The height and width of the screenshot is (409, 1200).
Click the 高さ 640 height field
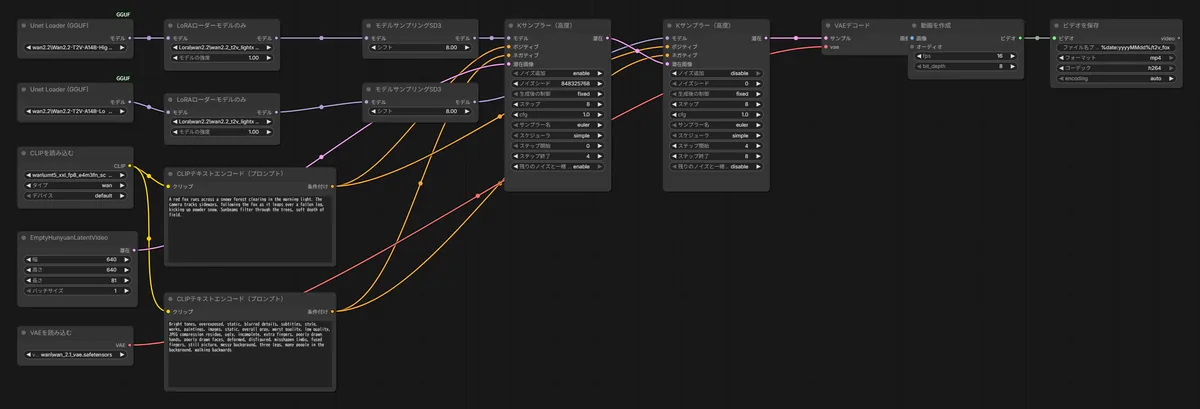pyautogui.click(x=76, y=269)
